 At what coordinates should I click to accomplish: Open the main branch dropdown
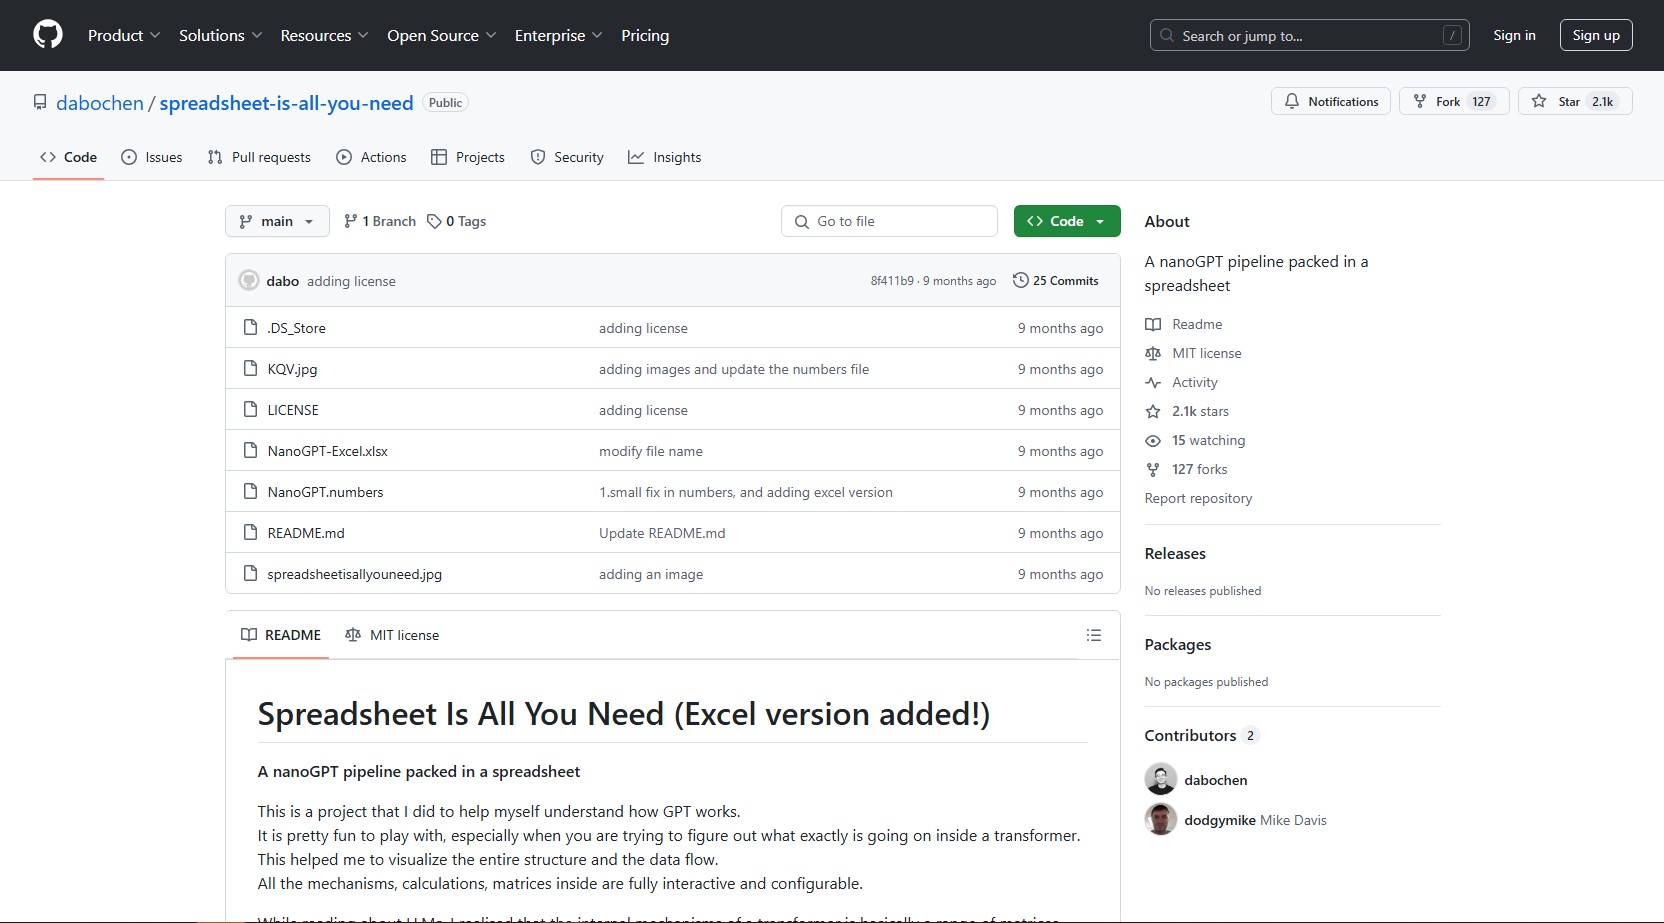click(277, 222)
